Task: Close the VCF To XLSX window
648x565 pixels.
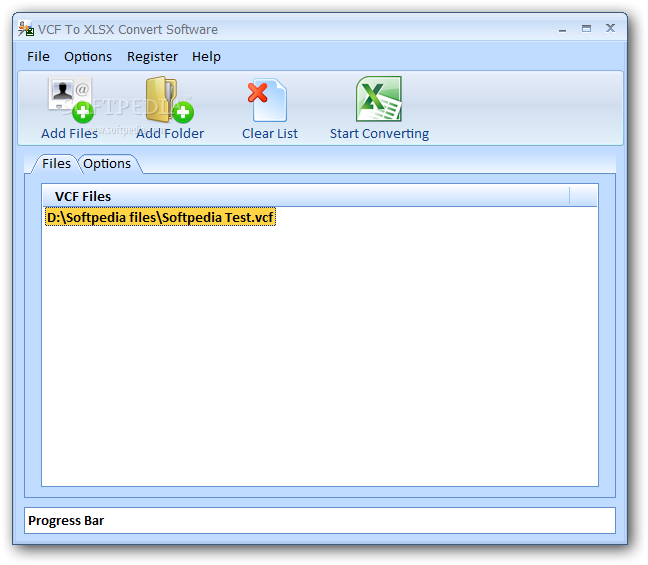Action: [610, 28]
